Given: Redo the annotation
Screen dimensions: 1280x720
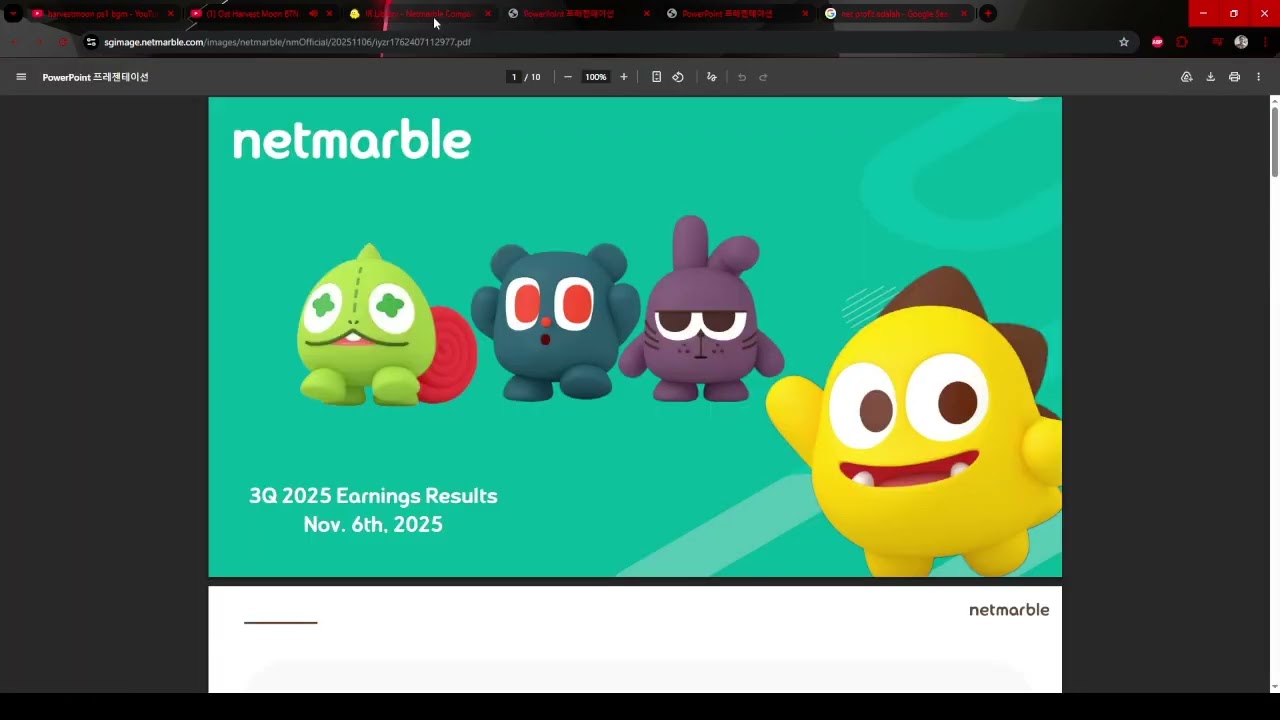Looking at the screenshot, I should click(x=763, y=77).
